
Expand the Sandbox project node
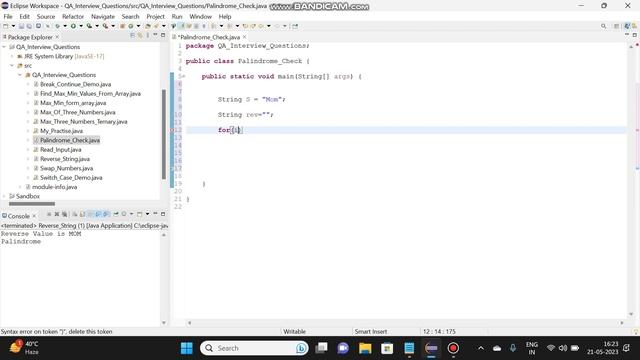click(4, 196)
